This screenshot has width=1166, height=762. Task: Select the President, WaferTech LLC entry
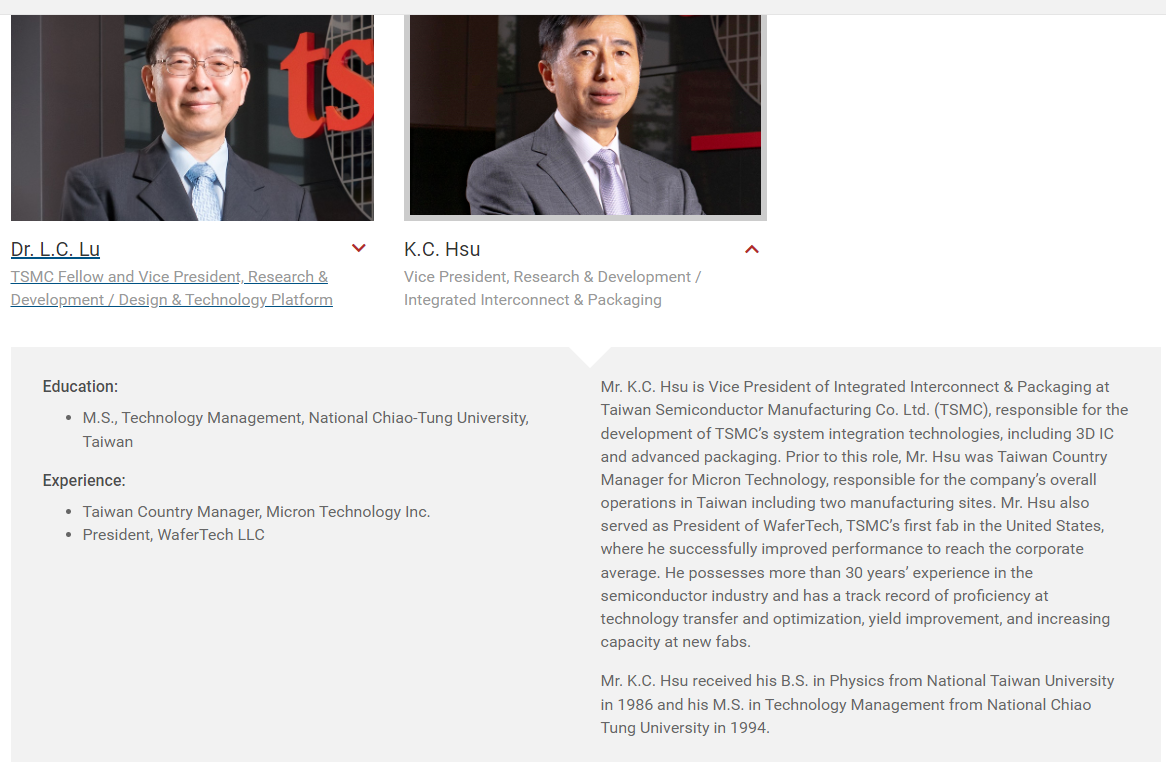[x=173, y=534]
